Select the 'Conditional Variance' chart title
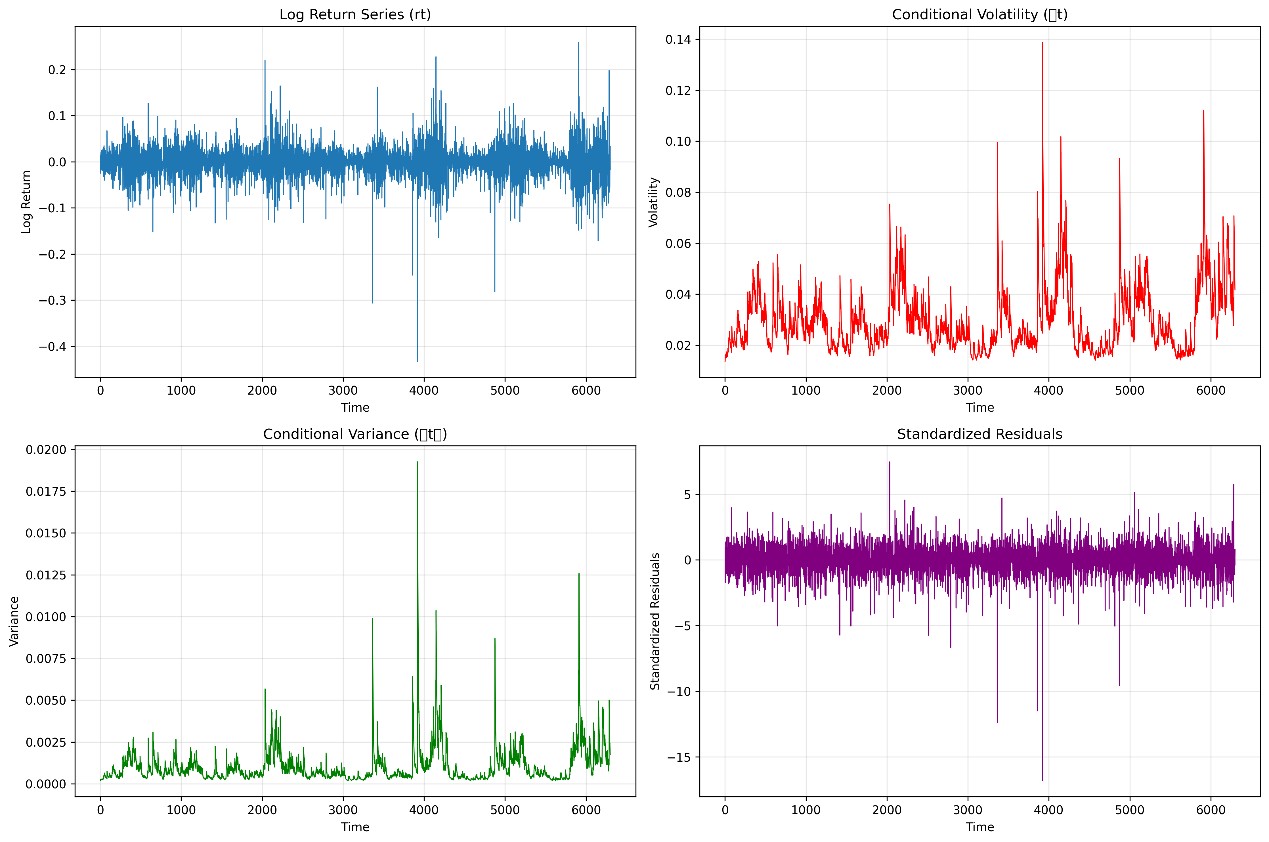This screenshot has height=842, width=1269. [355, 434]
